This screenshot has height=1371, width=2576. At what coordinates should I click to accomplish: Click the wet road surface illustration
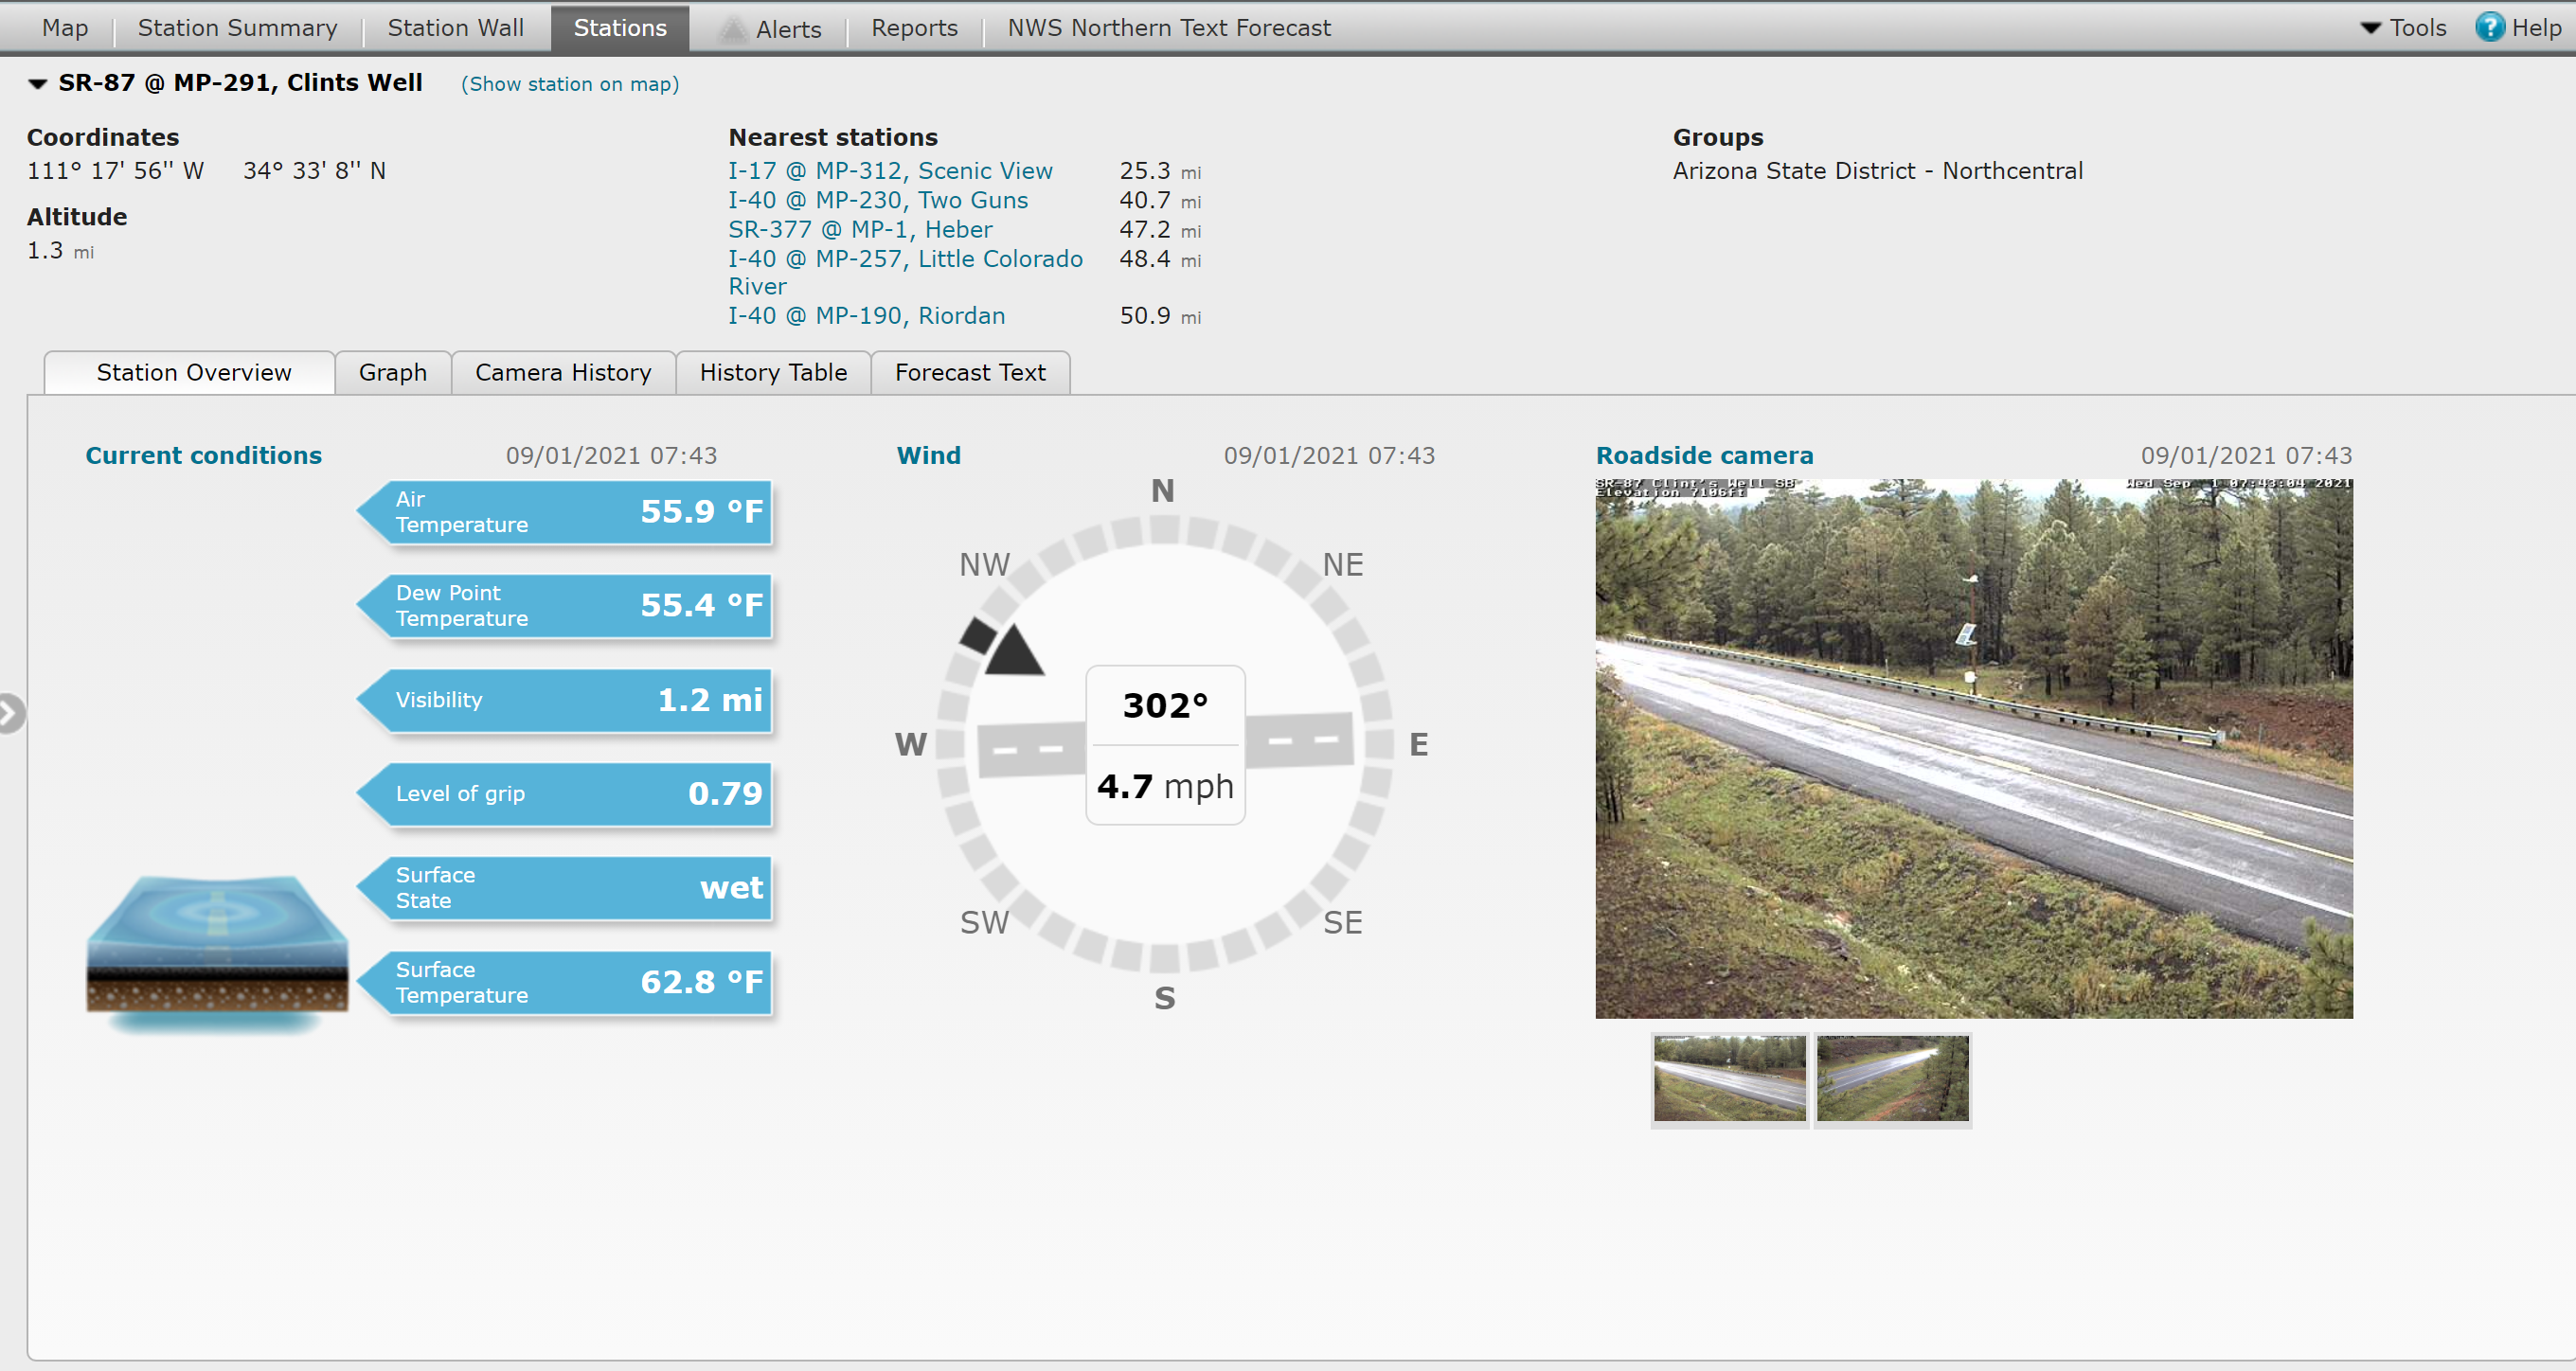click(x=216, y=940)
